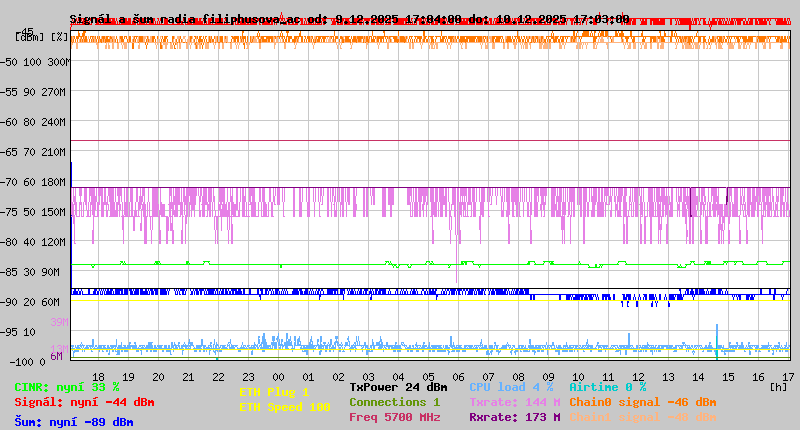Click the '180M' y-axis value
This screenshot has width=800, height=430.
pos(53,182)
